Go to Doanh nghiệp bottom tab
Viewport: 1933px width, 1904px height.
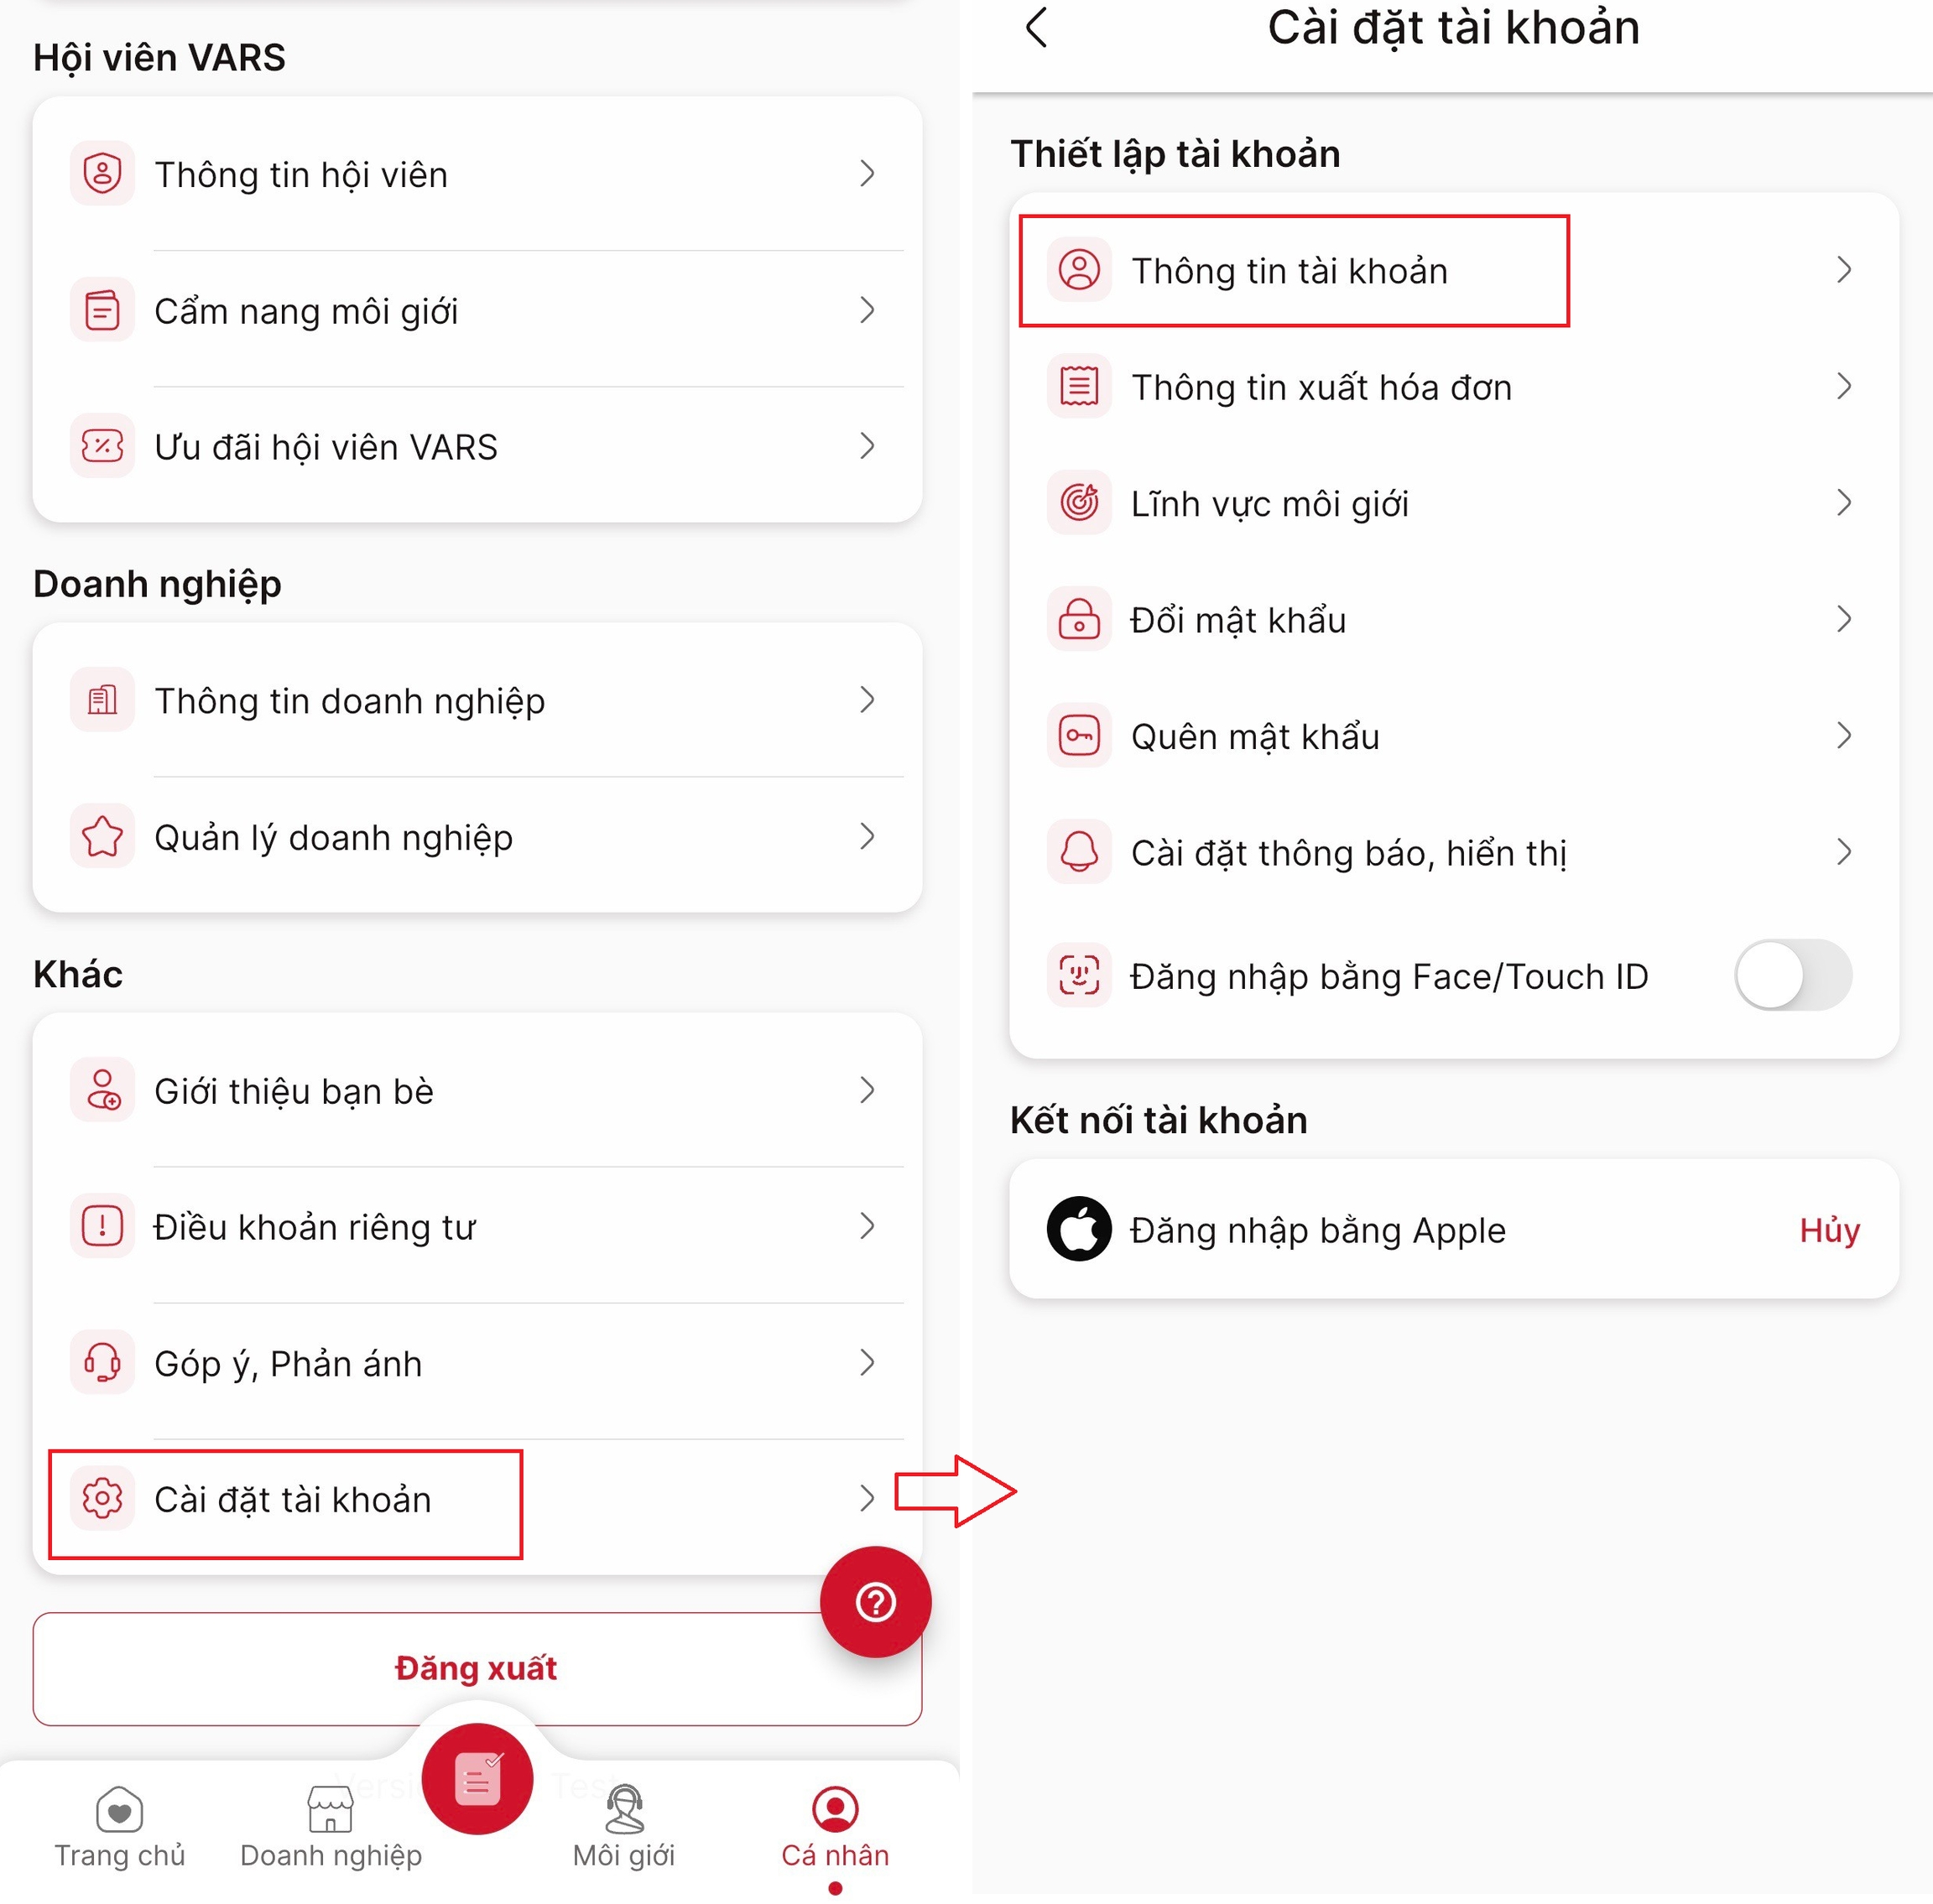click(x=331, y=1828)
